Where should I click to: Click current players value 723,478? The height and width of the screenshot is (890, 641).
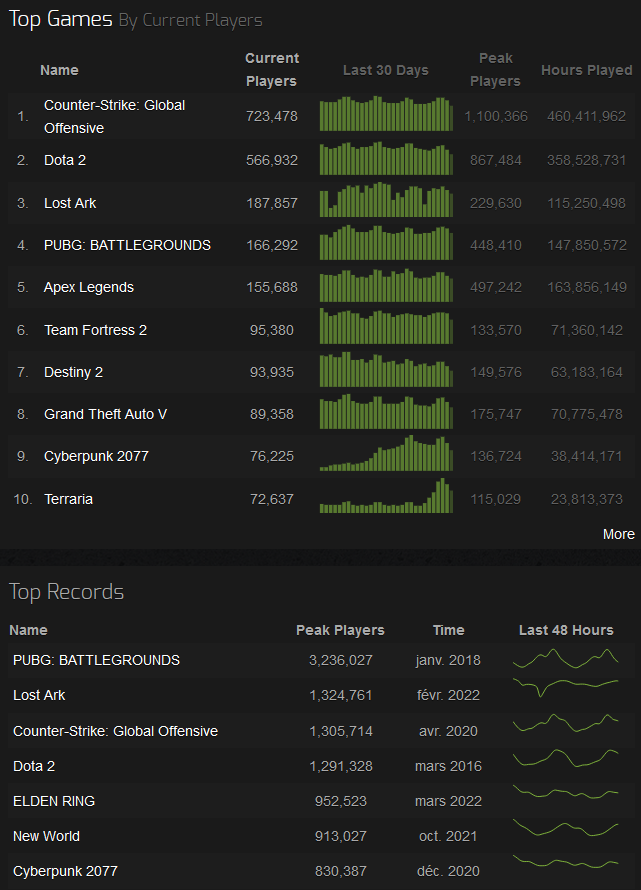coord(272,116)
